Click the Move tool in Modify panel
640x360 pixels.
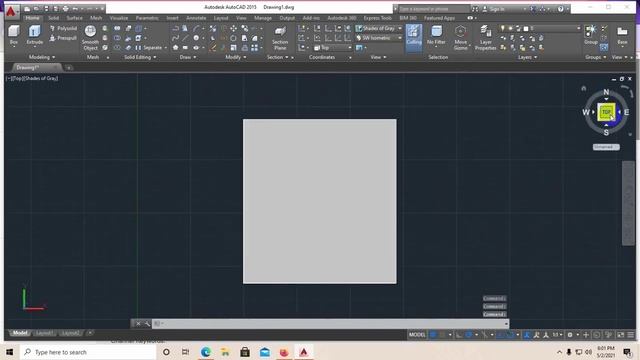tap(233, 28)
